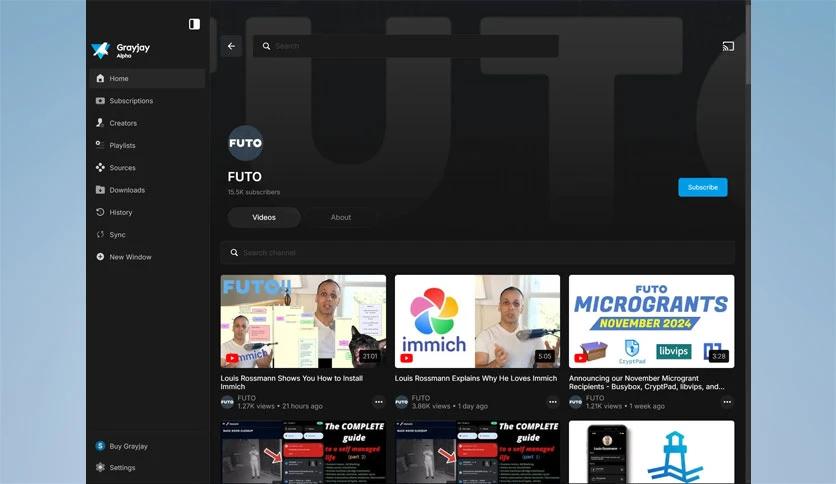836x484 pixels.
Task: Select the Videos tab
Action: 264,217
